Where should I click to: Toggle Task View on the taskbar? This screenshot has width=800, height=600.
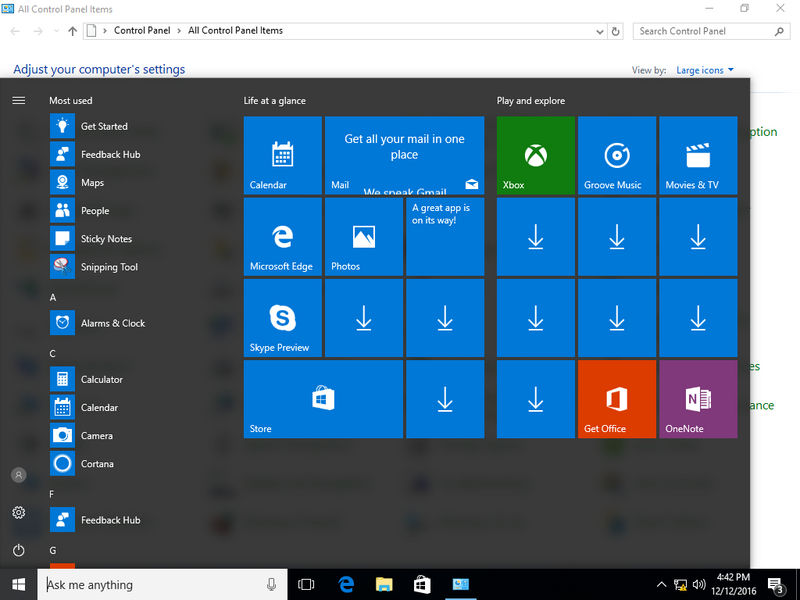[x=307, y=585]
